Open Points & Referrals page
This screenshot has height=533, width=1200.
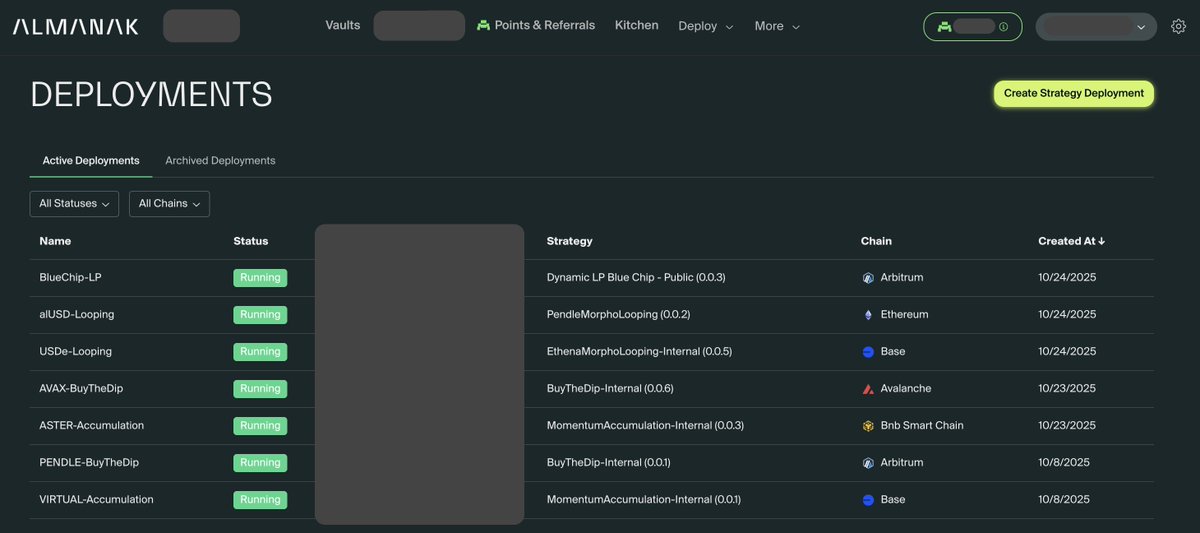[x=535, y=25]
